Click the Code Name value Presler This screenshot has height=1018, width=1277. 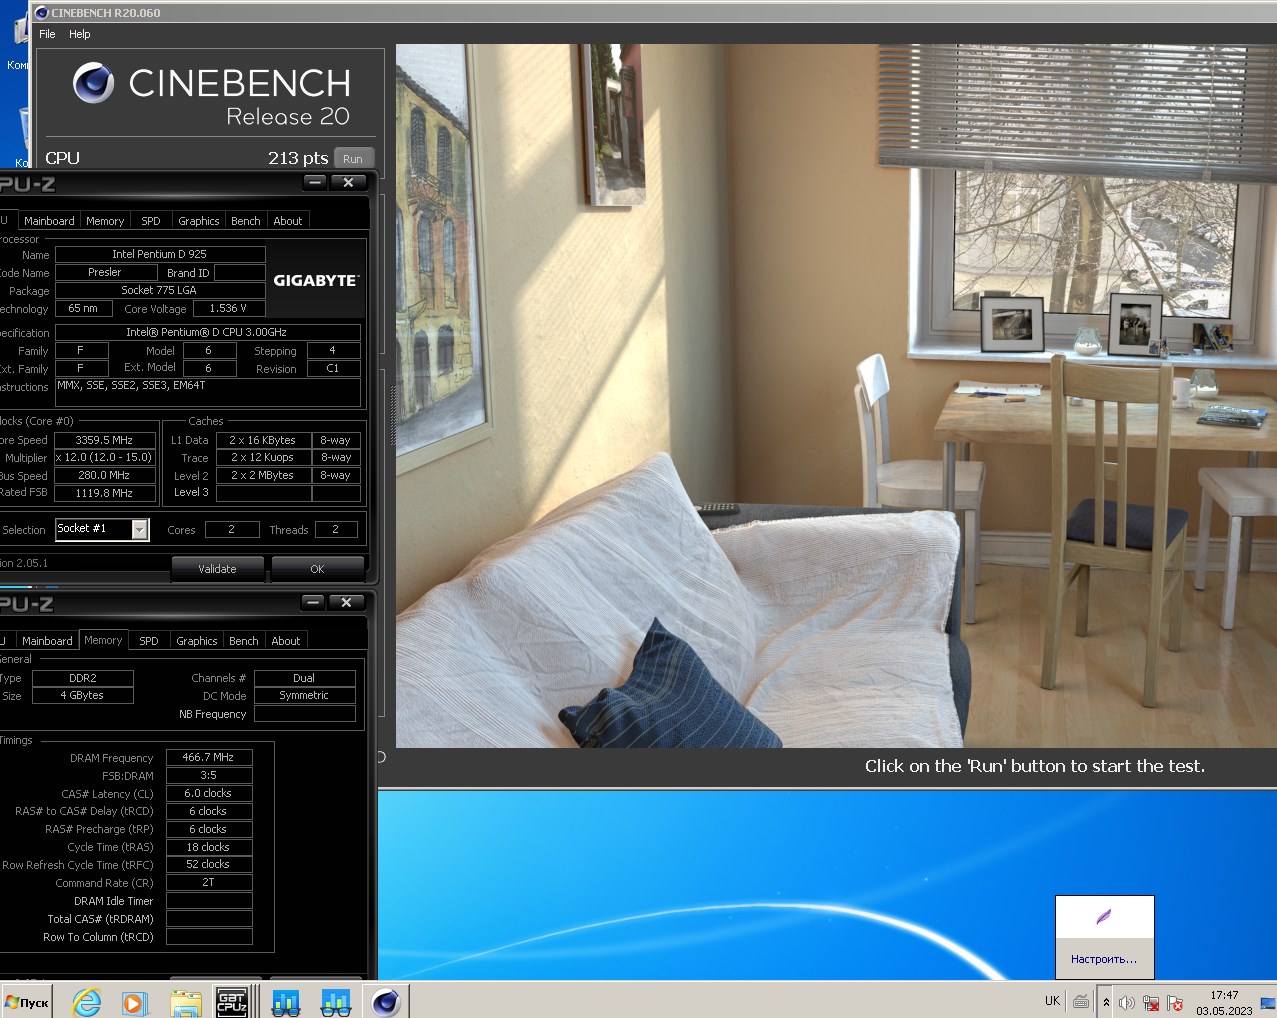tap(106, 272)
